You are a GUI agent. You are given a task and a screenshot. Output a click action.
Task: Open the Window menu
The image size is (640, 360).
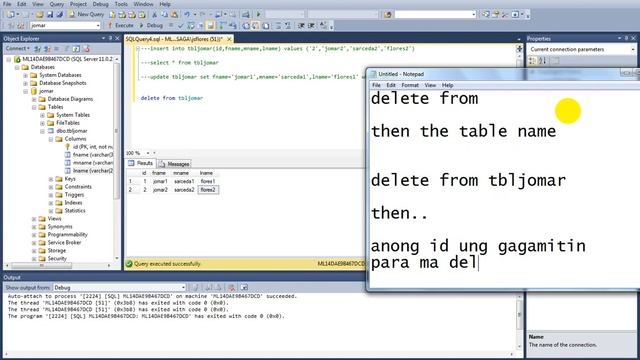(143, 4)
